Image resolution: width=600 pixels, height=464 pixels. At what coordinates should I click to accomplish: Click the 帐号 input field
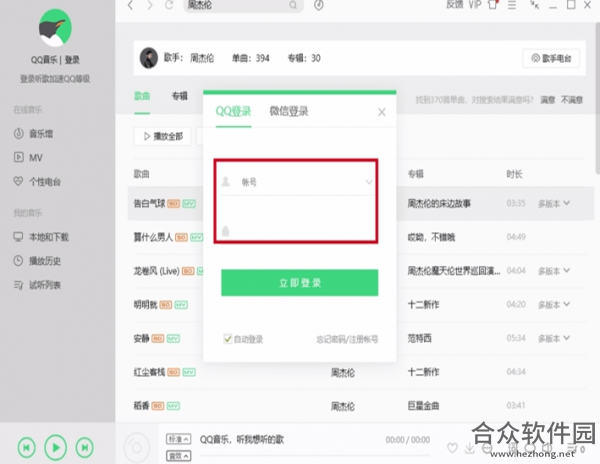[x=297, y=182]
